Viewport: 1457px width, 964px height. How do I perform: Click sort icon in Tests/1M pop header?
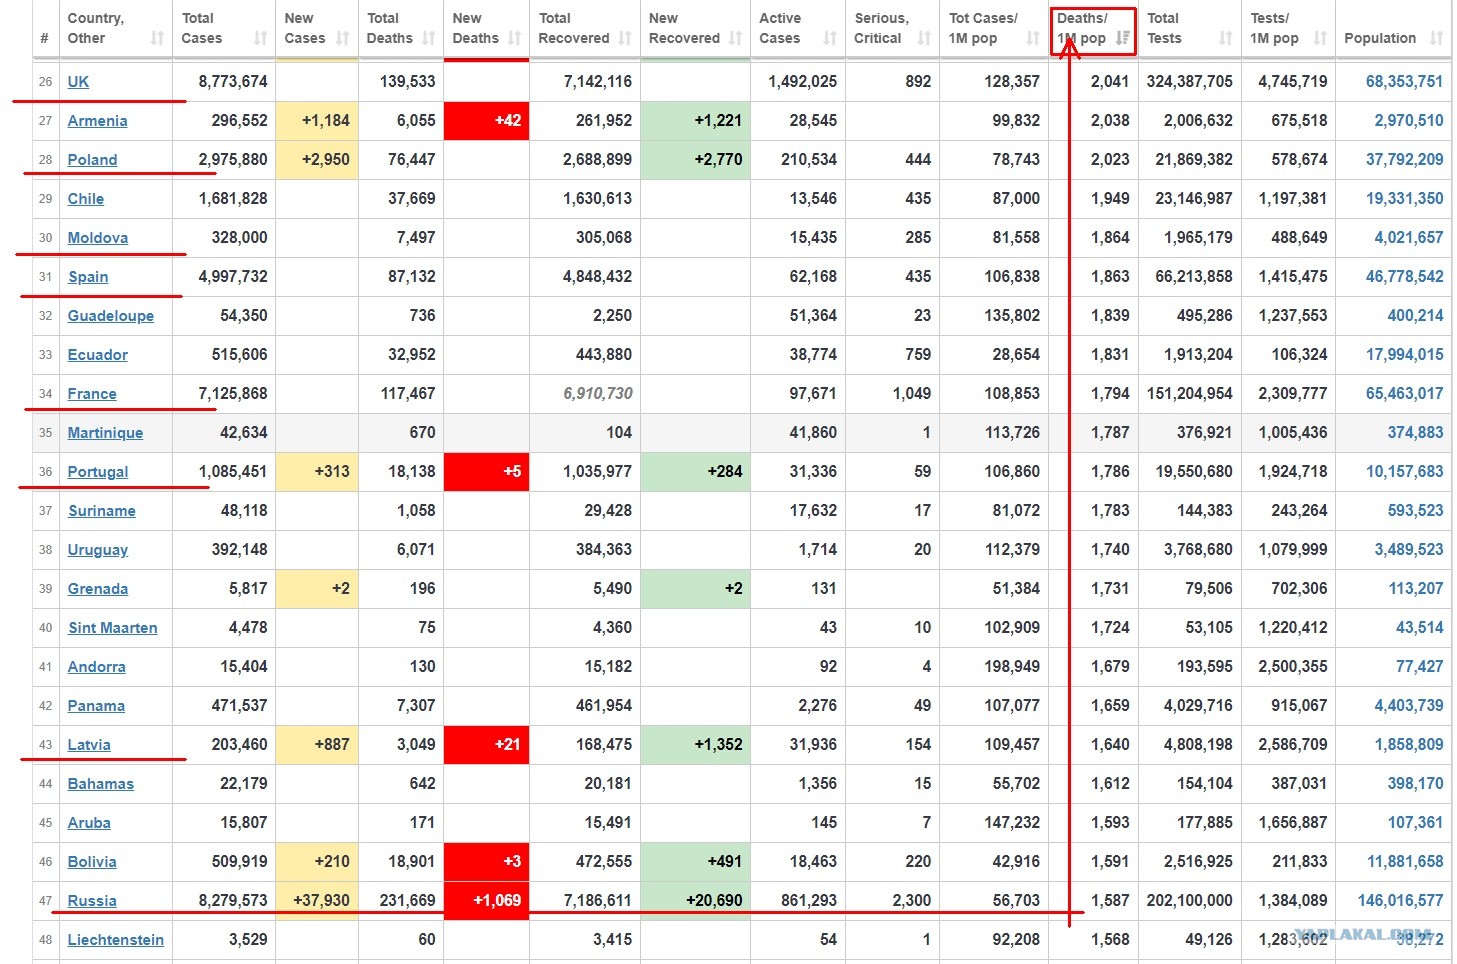(1320, 38)
